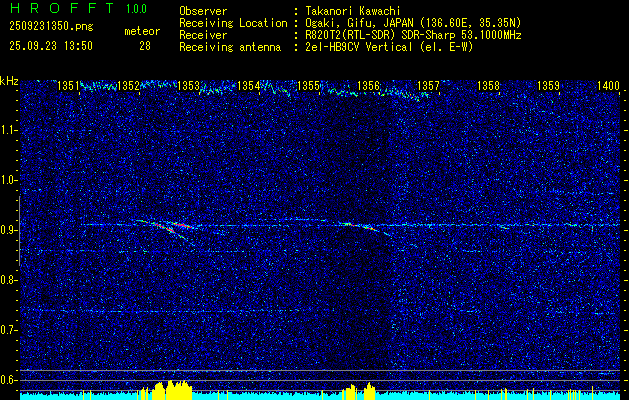
Task: Click the kHz axis unit label
Action: point(9,81)
